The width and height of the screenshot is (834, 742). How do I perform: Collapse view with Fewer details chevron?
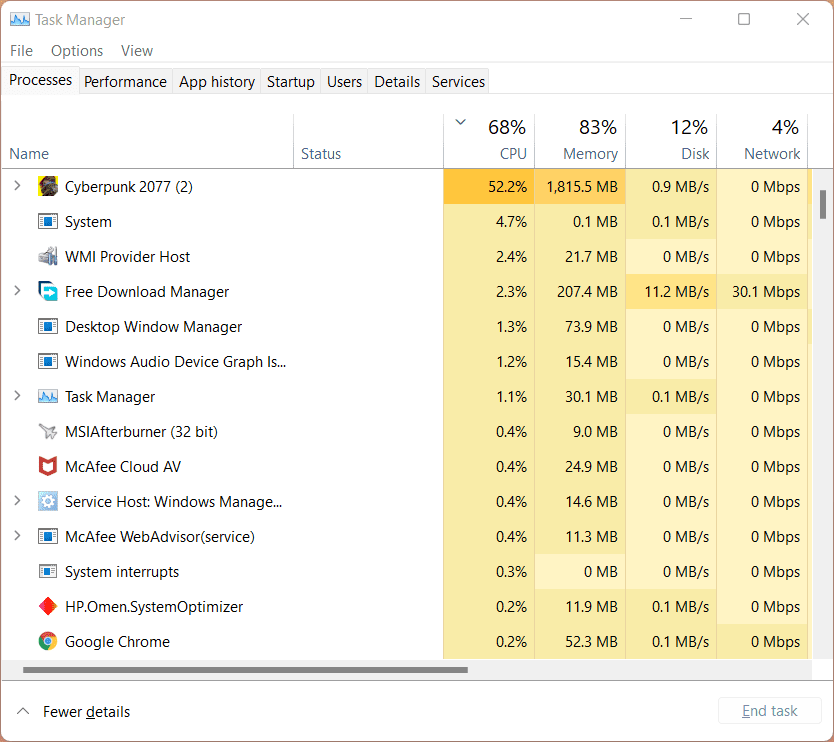tap(23, 711)
